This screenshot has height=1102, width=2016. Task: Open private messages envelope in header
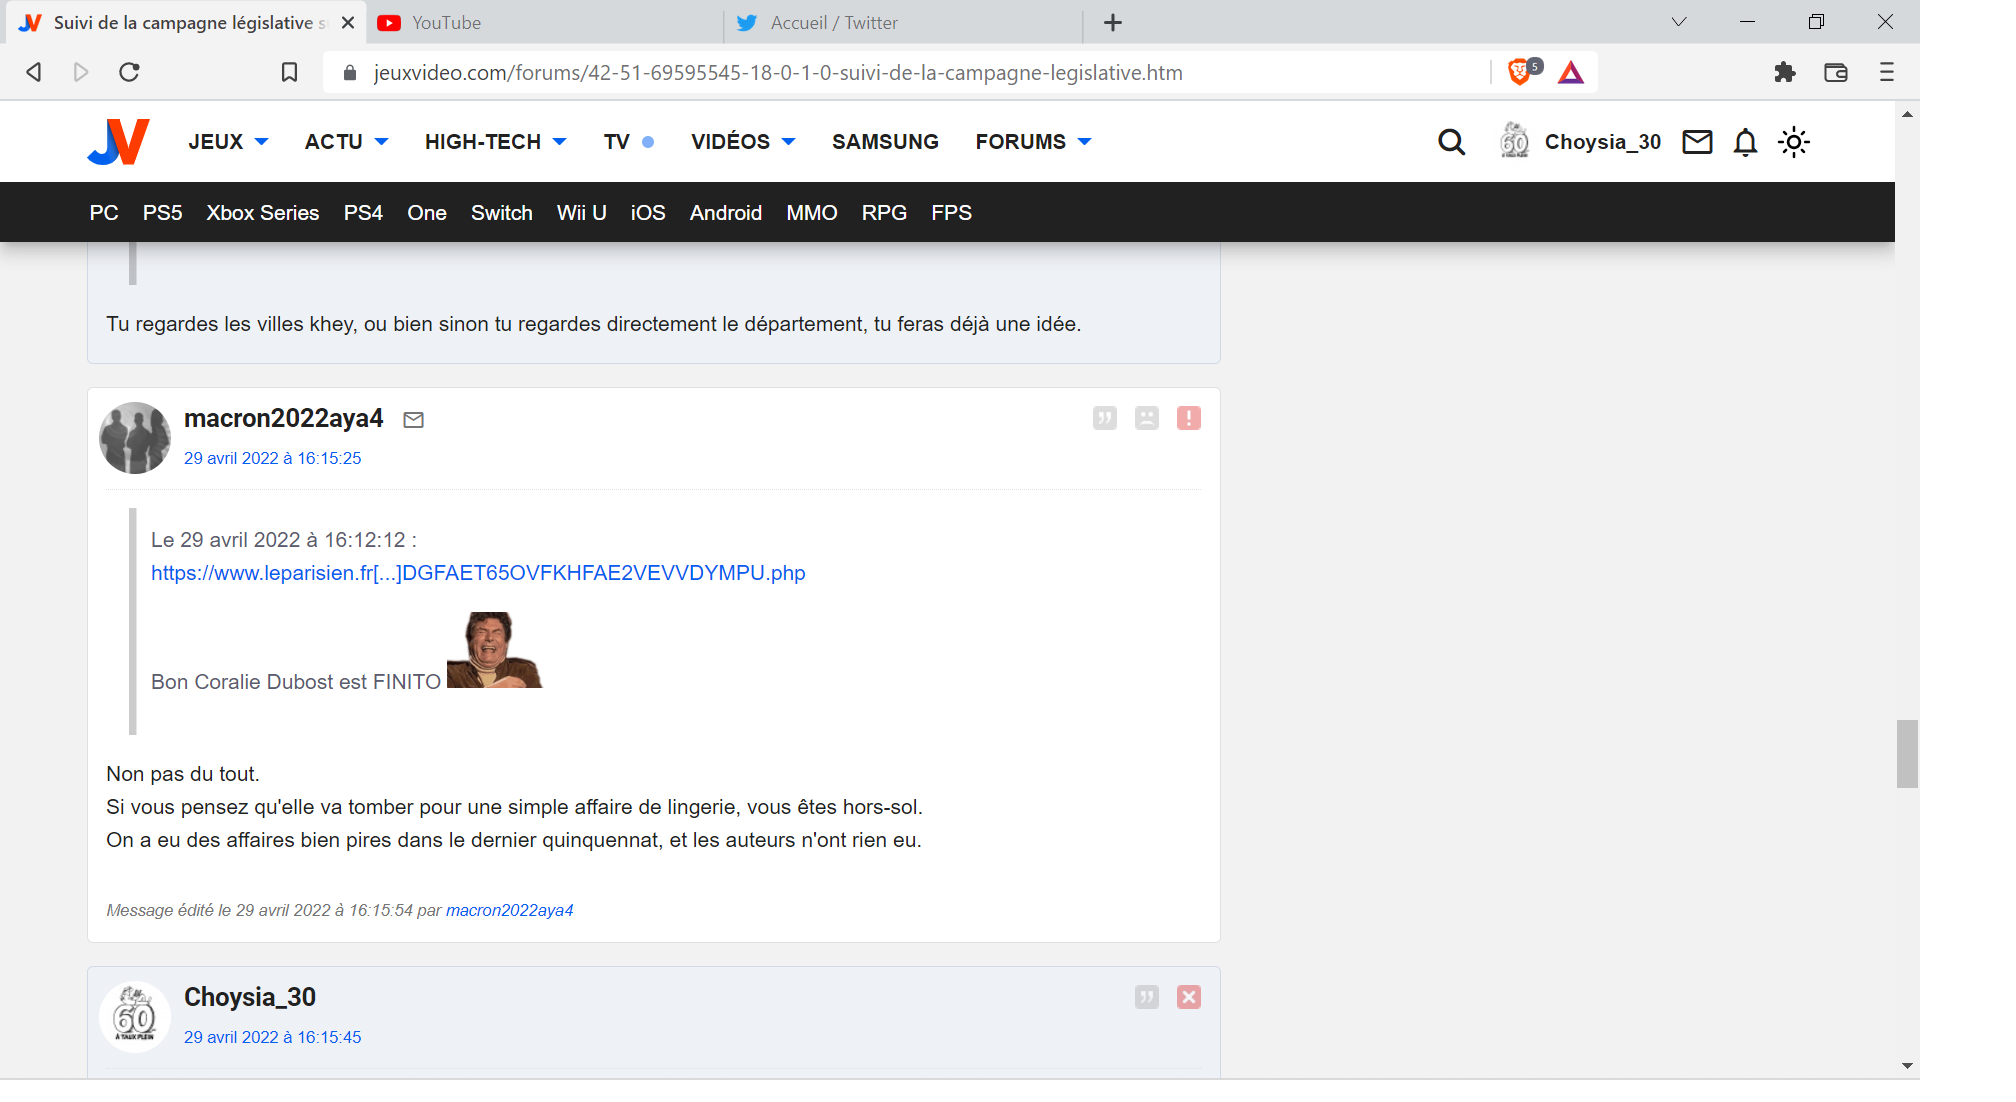point(1697,142)
